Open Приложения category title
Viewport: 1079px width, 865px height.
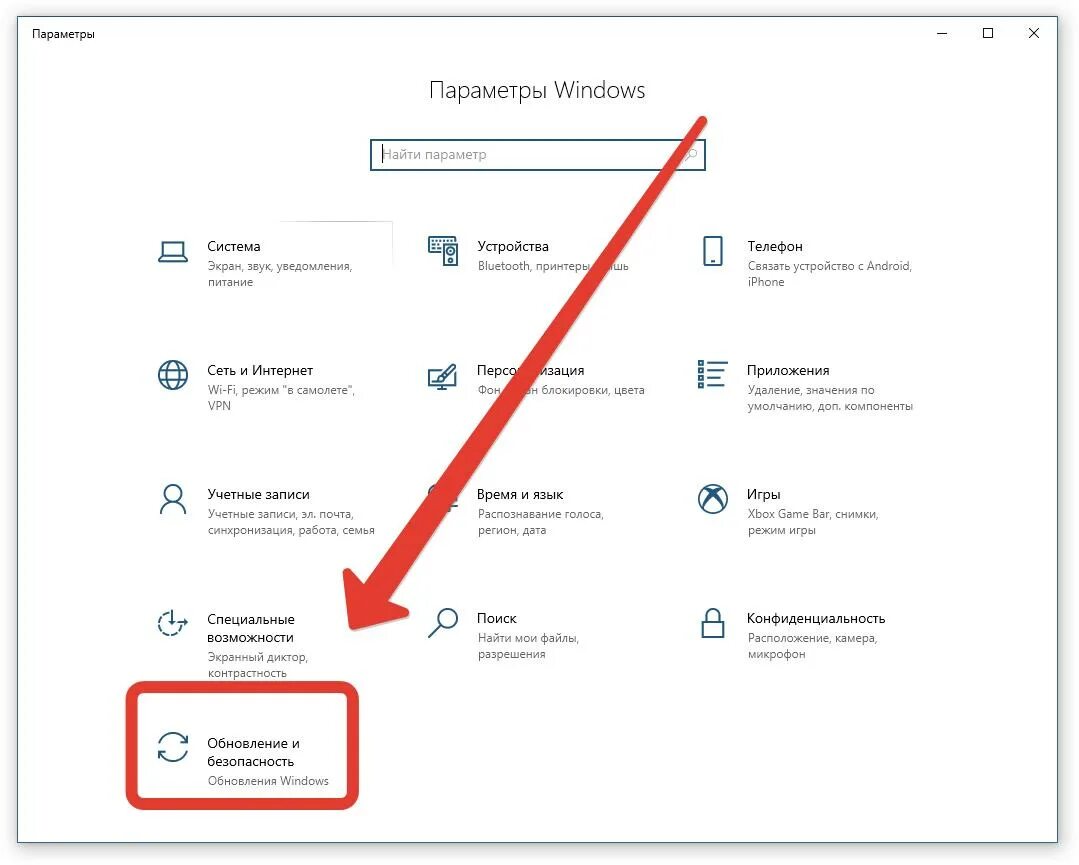(788, 371)
